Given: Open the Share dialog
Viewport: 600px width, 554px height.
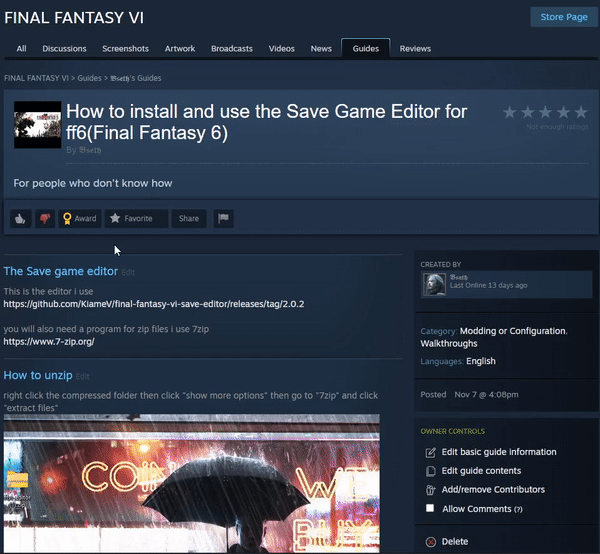Looking at the screenshot, I should tap(189, 218).
